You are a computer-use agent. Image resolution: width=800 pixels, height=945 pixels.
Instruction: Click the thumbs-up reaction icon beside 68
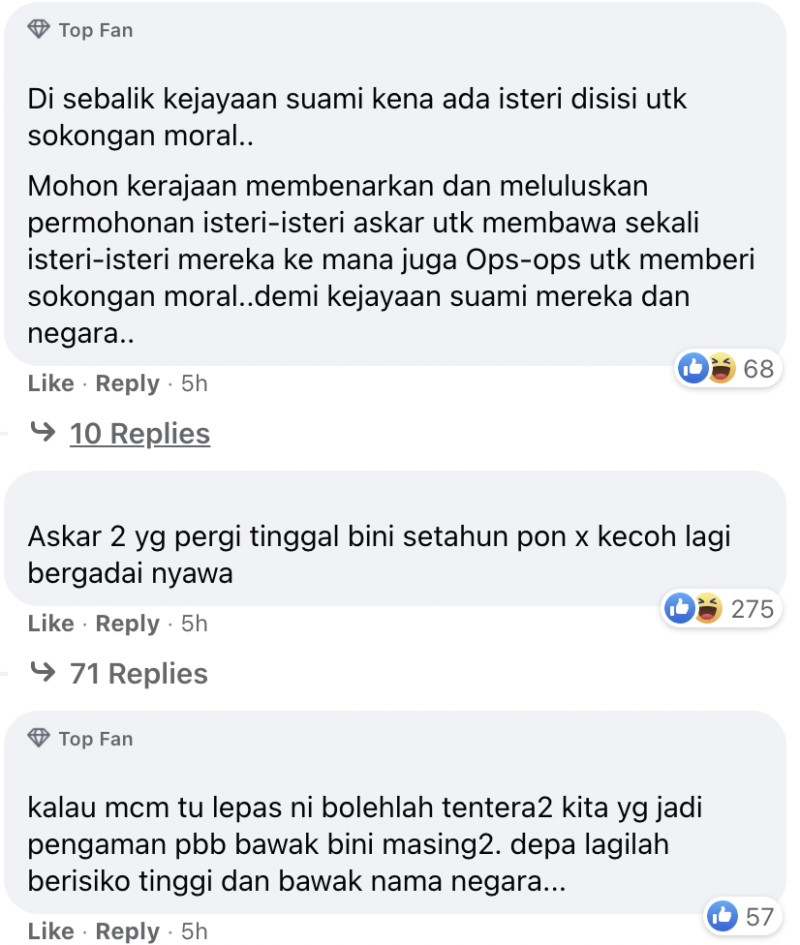click(693, 368)
